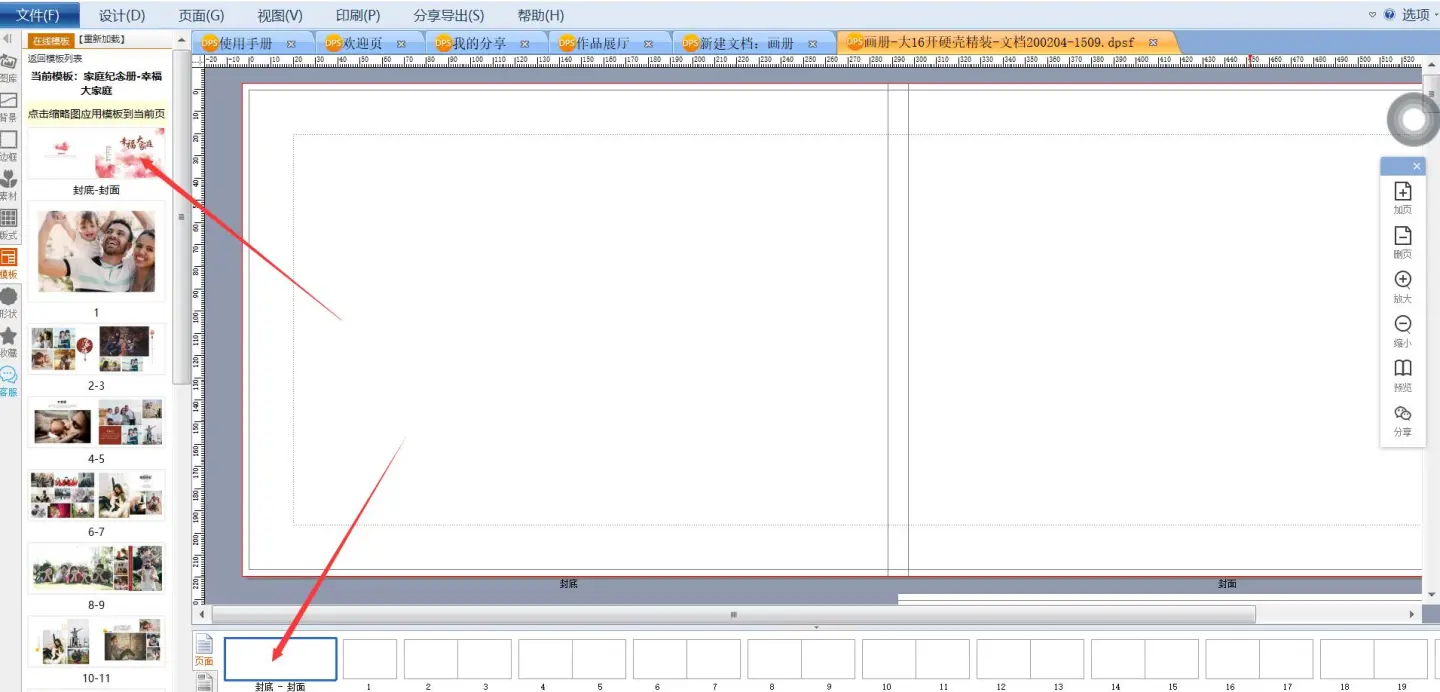Screen dimensions: 1440x692
Task: Collapse the left sidebar panel arrow
Action: click(x=8, y=39)
